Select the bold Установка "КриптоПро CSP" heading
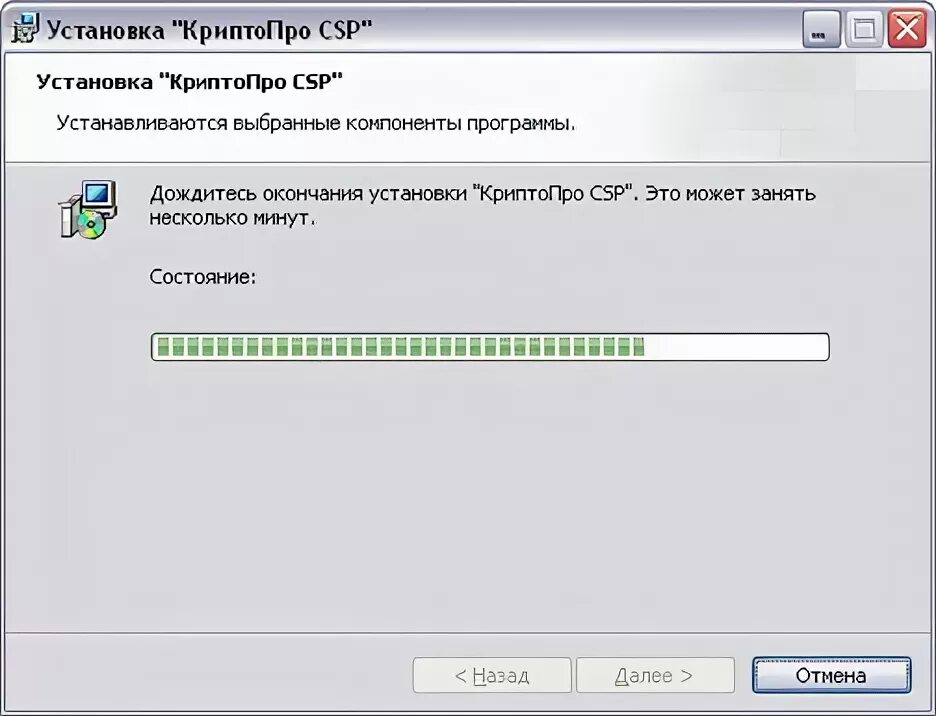This screenshot has height=716, width=936. 189,81
